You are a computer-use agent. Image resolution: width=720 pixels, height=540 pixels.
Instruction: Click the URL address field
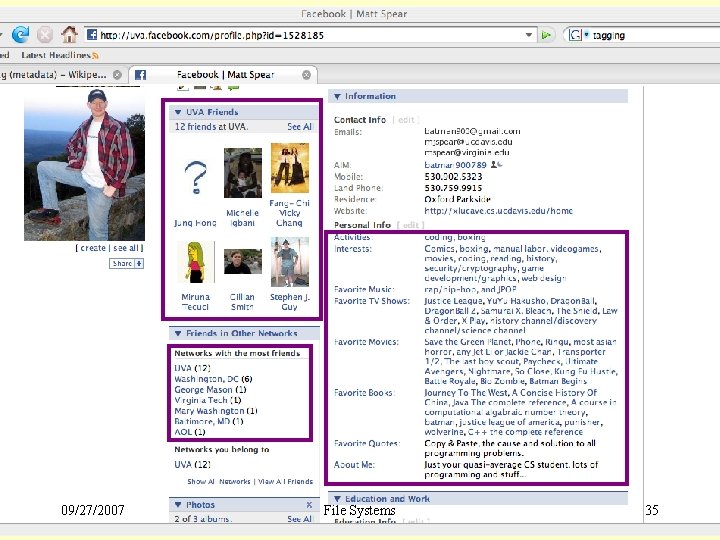coord(311,35)
